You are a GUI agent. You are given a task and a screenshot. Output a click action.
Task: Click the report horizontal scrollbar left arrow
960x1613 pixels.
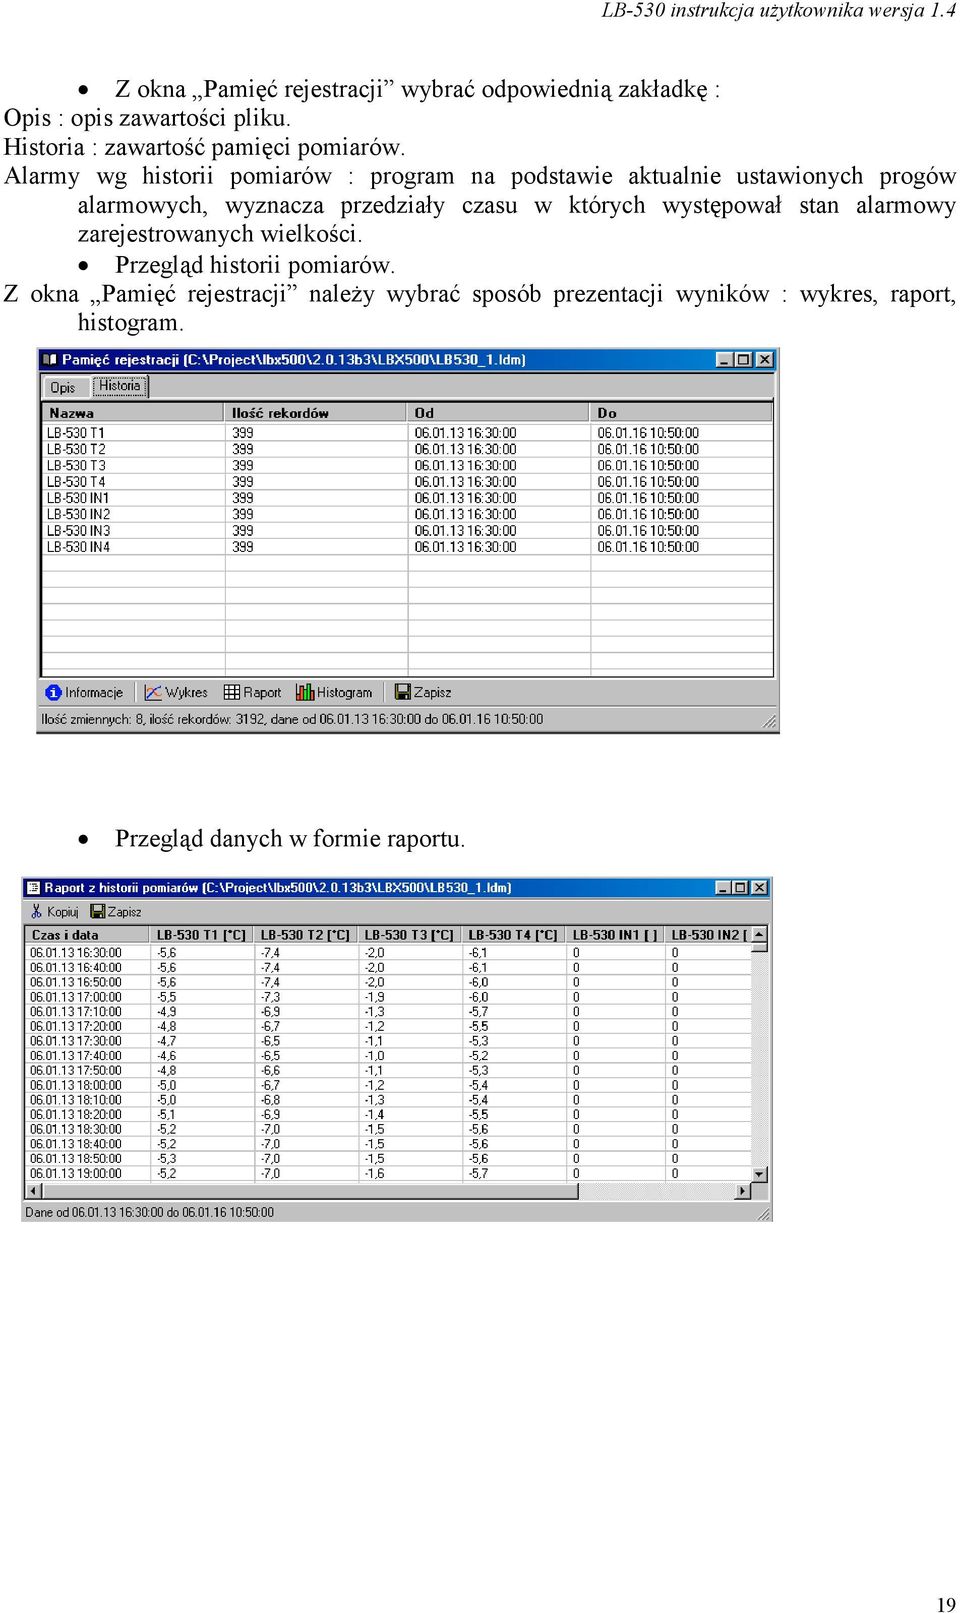33,1191
